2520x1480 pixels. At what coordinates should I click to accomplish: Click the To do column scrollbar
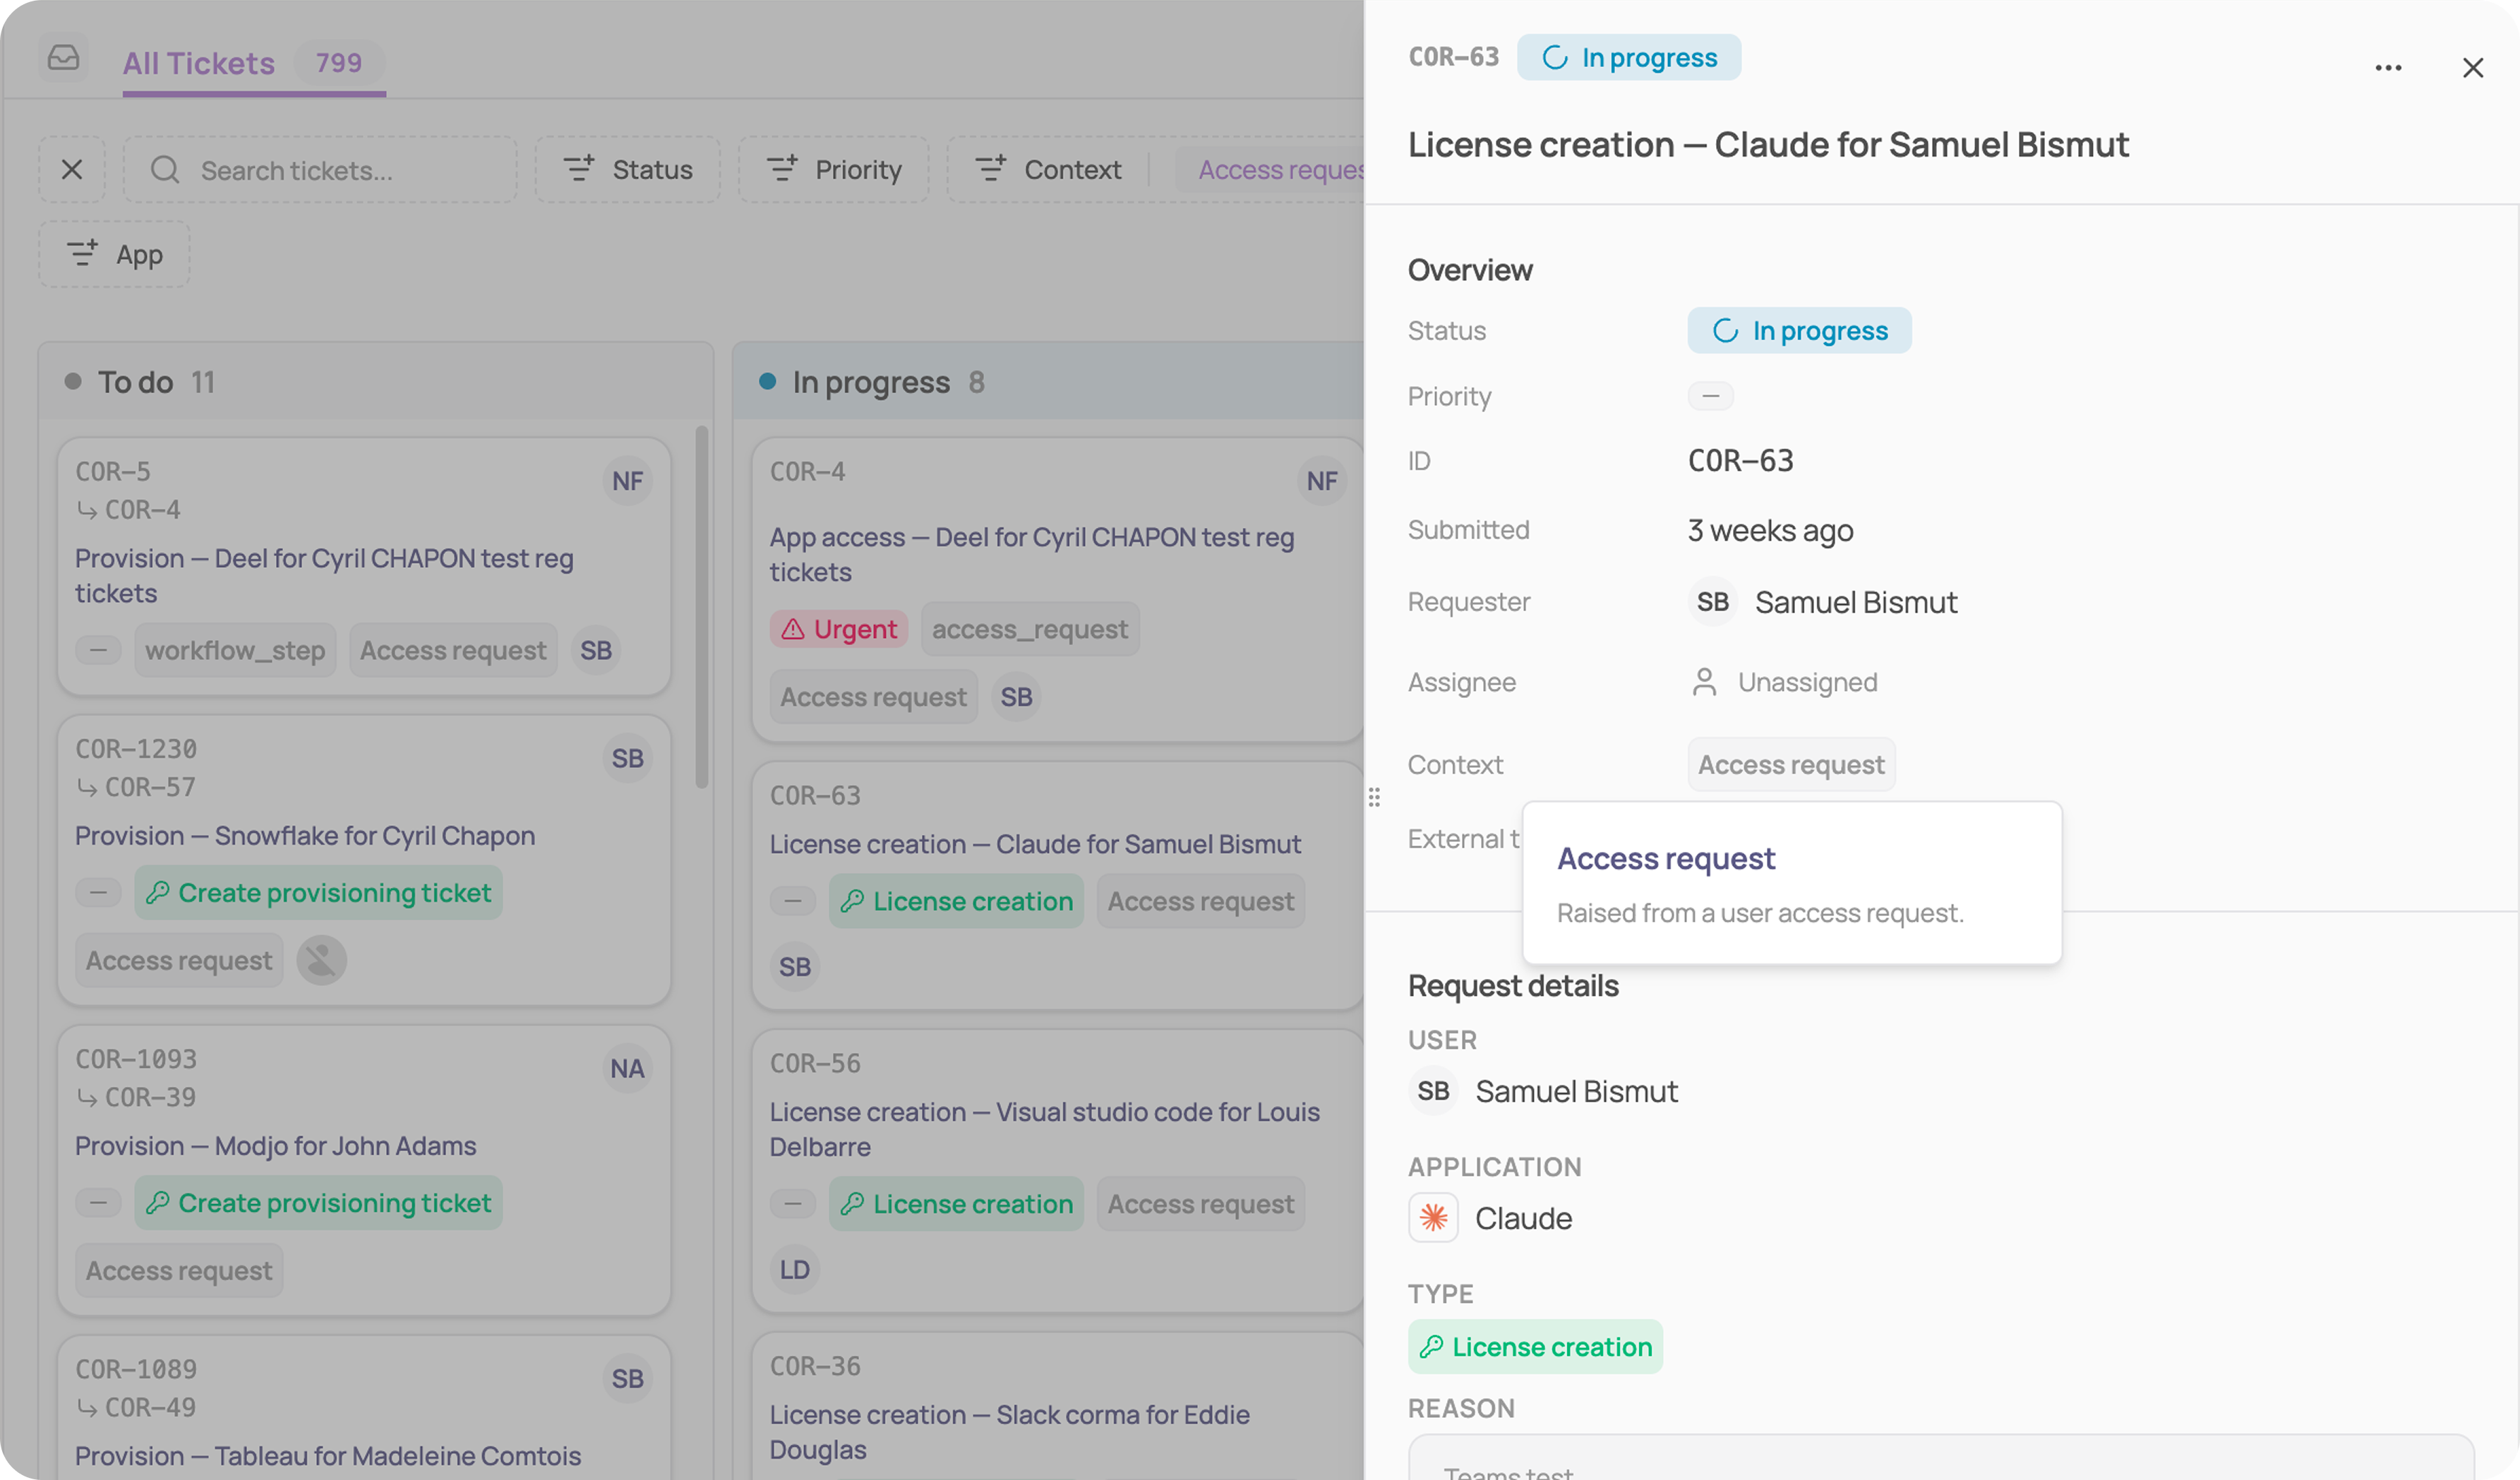(701, 607)
